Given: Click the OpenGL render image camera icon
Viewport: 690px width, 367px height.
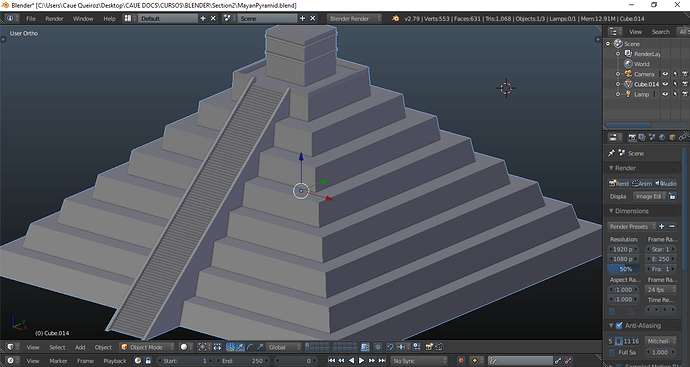Looking at the screenshot, I should [x=429, y=347].
